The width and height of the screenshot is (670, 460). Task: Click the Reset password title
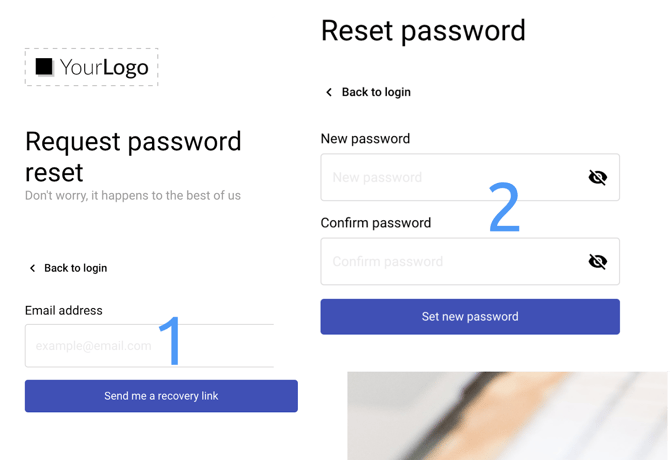(x=423, y=30)
